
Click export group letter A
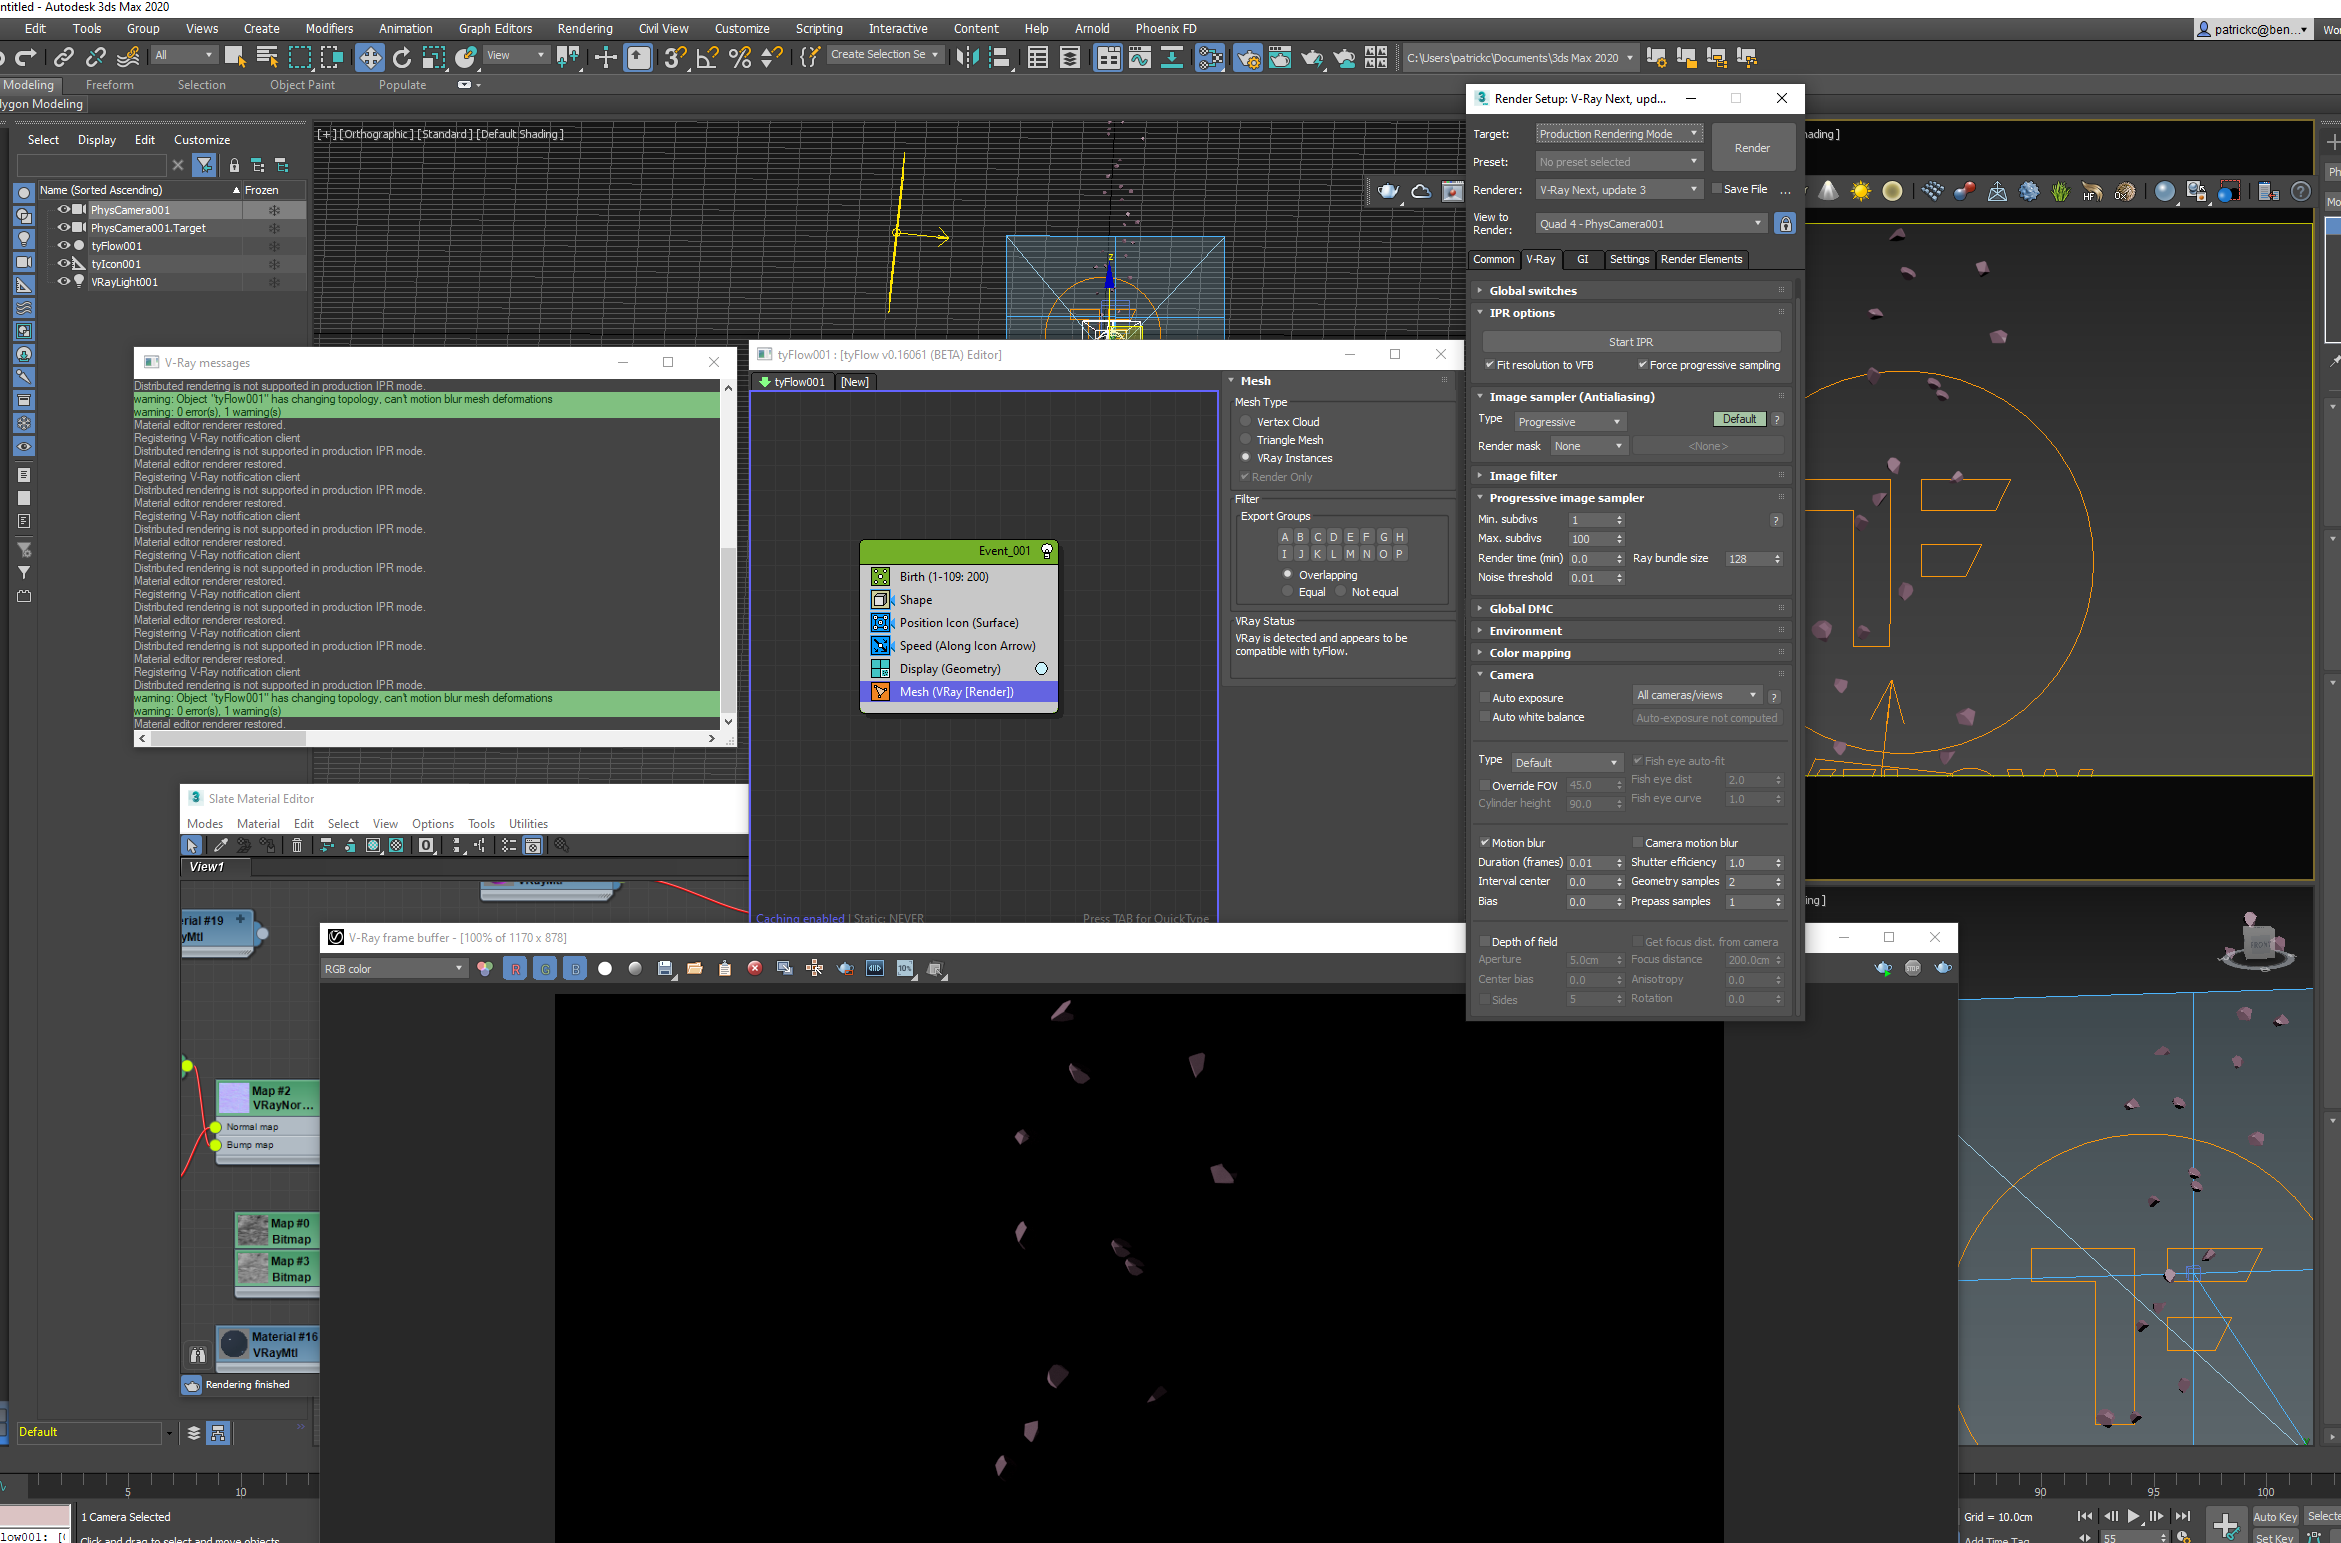pos(1285,537)
